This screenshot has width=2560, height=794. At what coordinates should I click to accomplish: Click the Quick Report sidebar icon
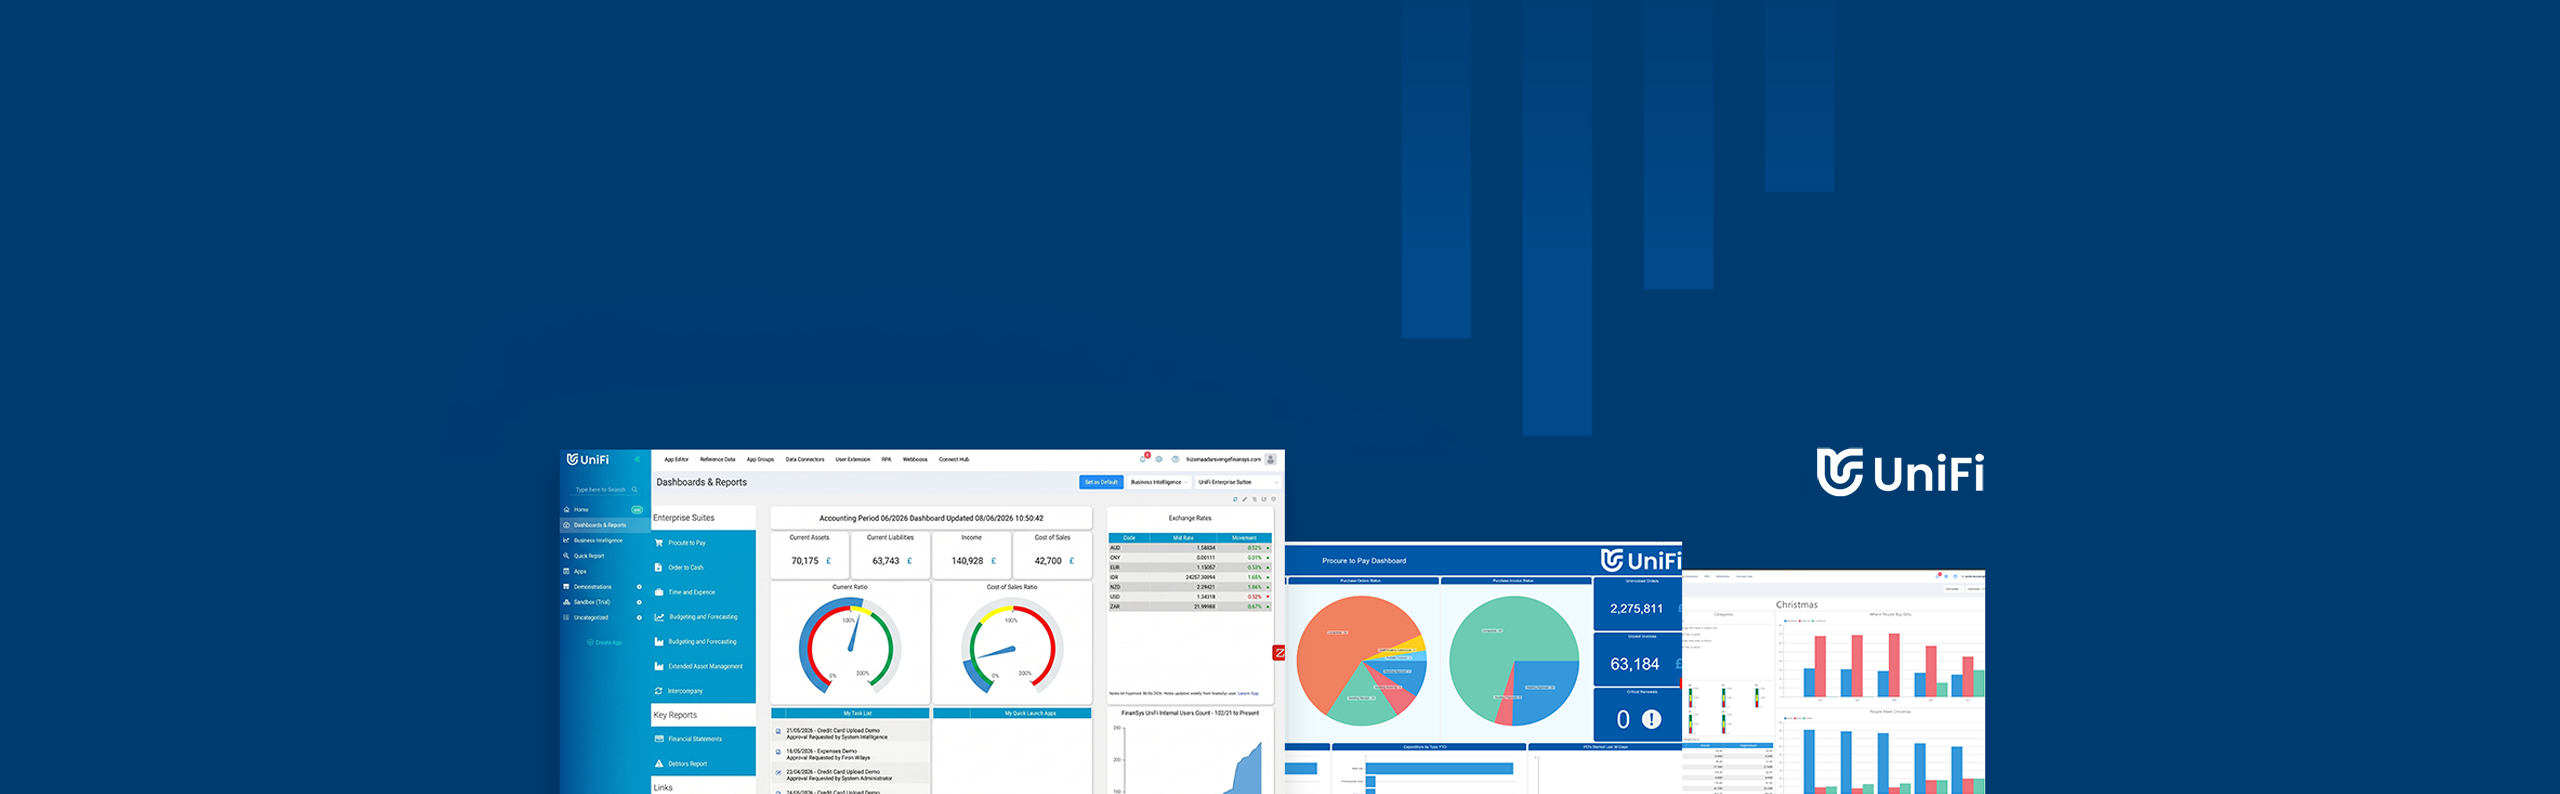pos(567,556)
